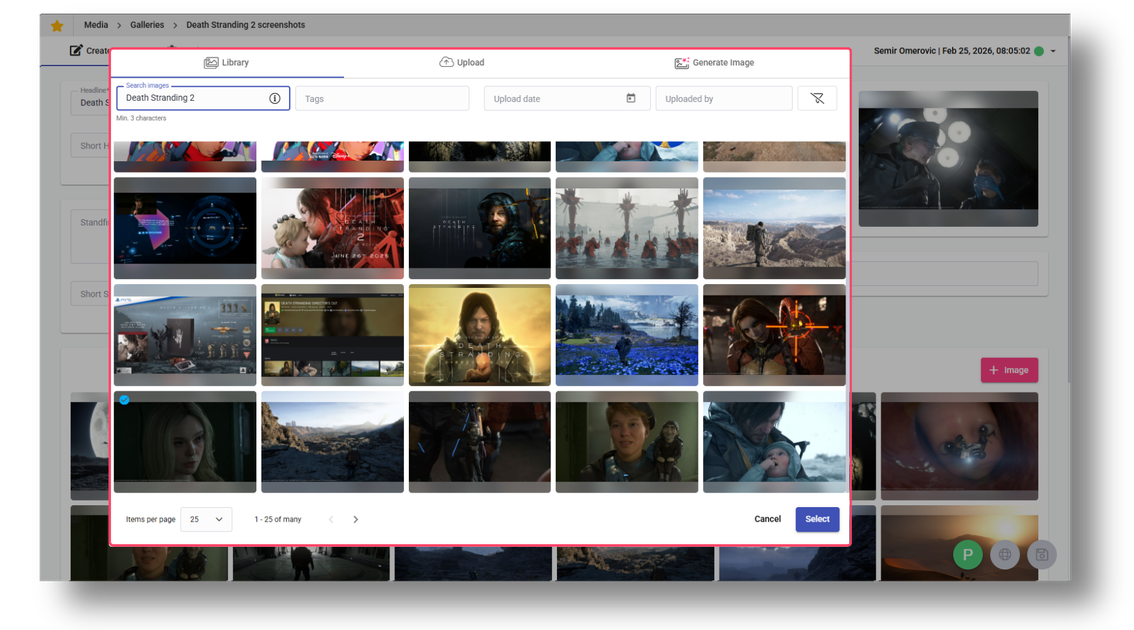
Task: Click the clear filters funnel icon
Action: (x=817, y=97)
